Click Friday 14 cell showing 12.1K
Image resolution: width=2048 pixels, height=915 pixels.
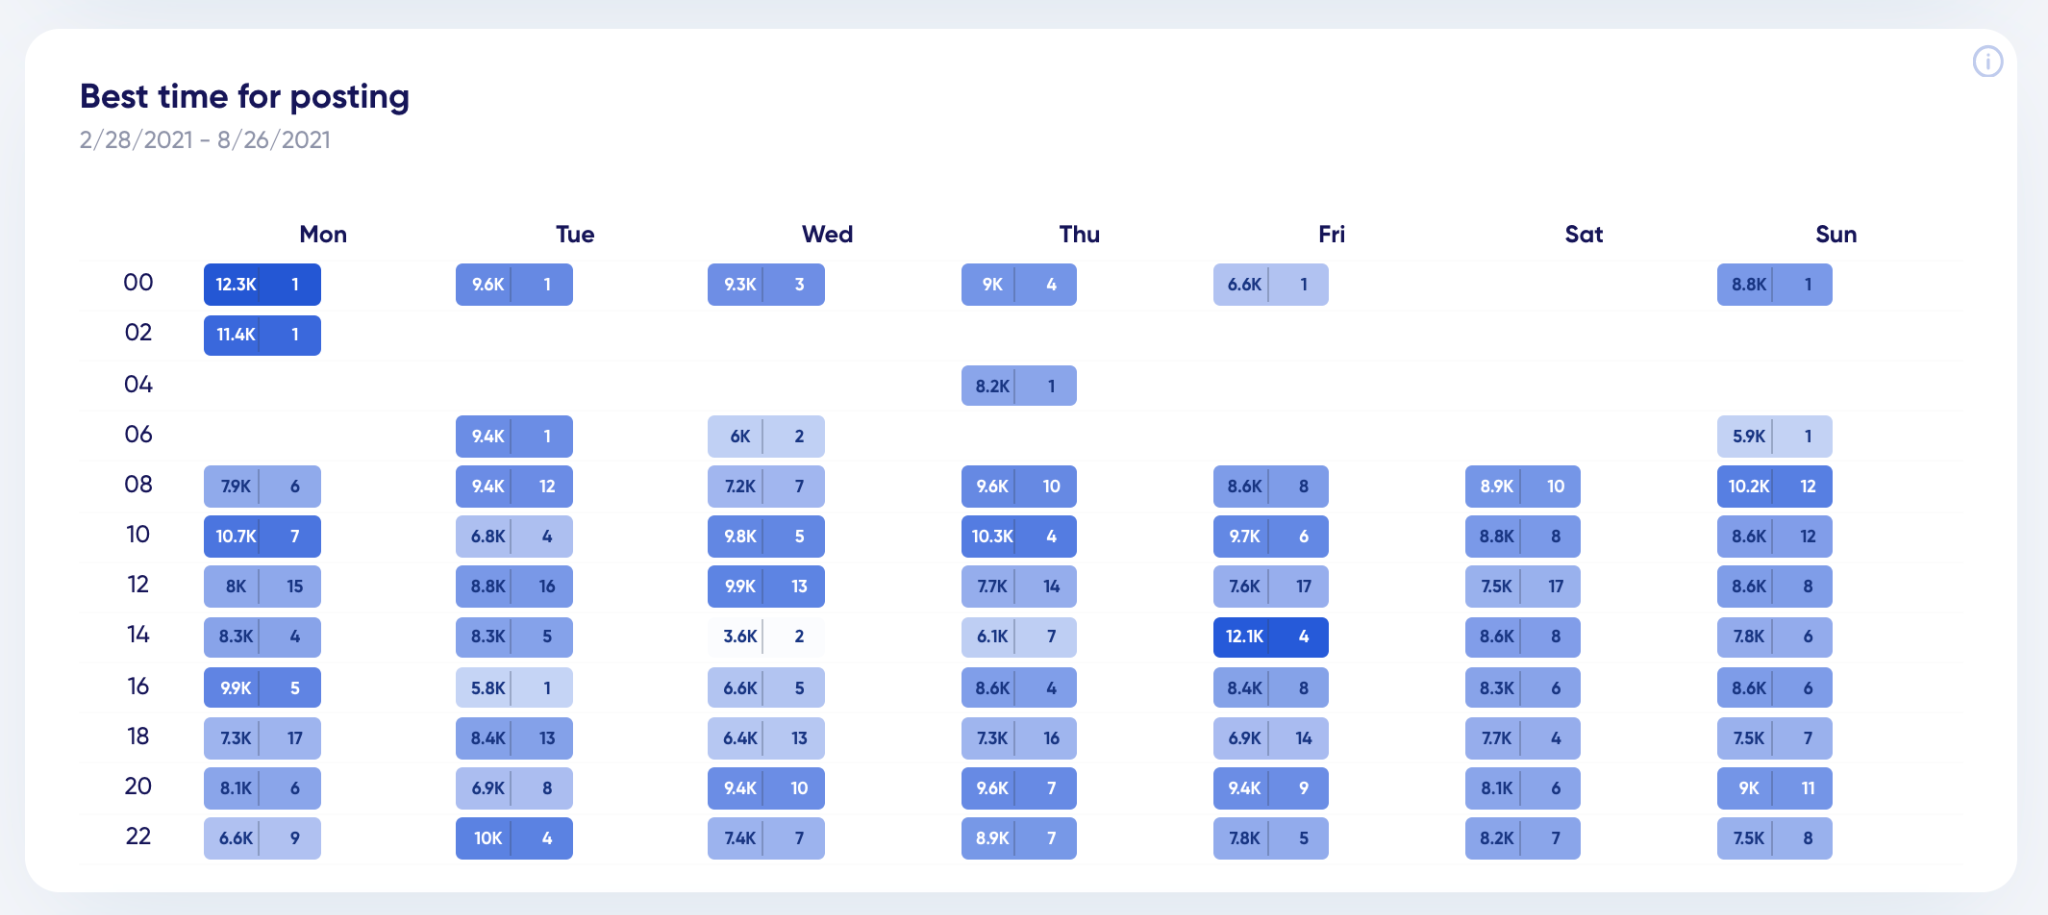[x=1271, y=637]
